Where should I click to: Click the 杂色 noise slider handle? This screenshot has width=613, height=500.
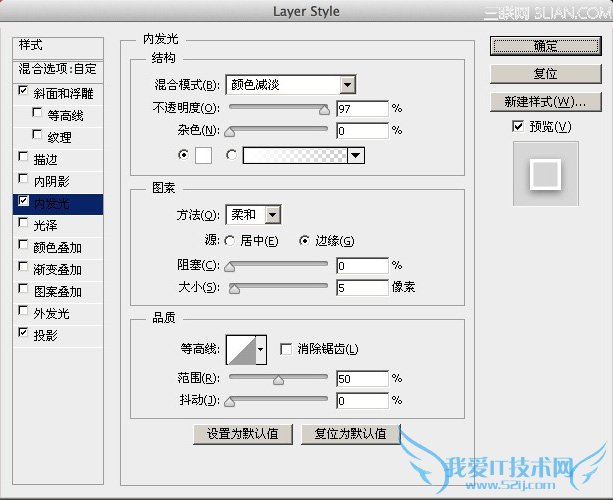click(x=230, y=132)
